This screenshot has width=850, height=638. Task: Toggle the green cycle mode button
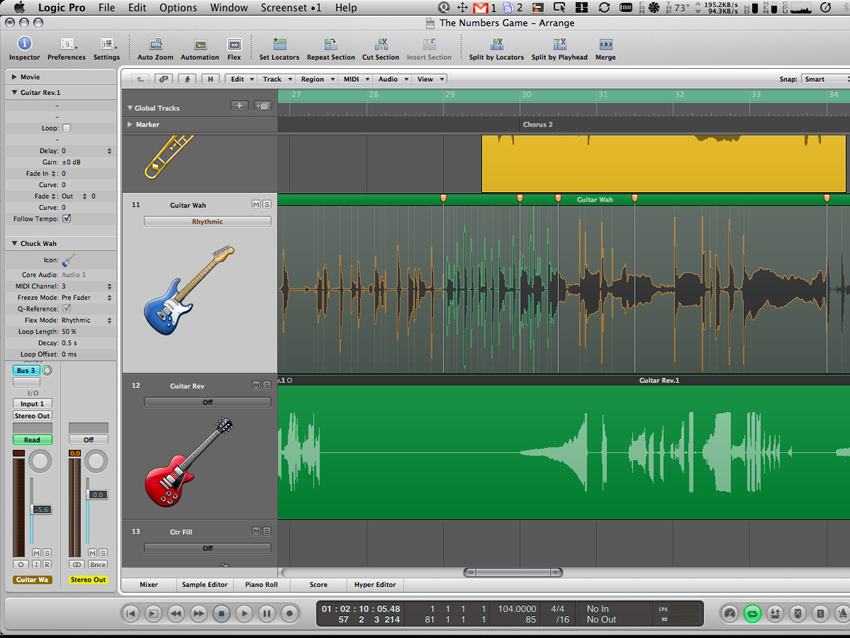tap(752, 614)
